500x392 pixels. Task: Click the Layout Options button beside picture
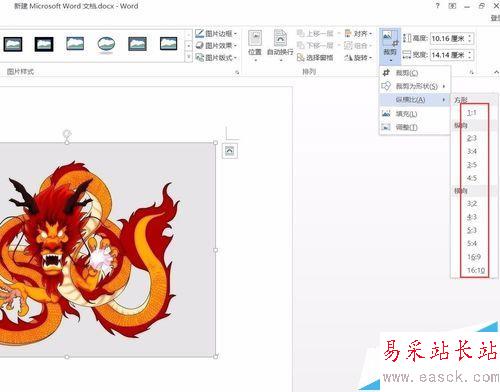(x=230, y=151)
